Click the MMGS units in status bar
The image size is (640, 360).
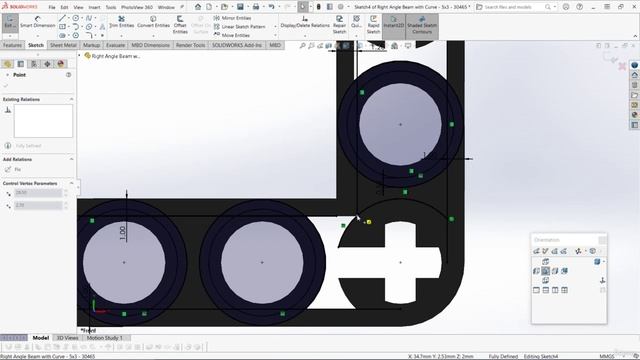click(x=607, y=356)
